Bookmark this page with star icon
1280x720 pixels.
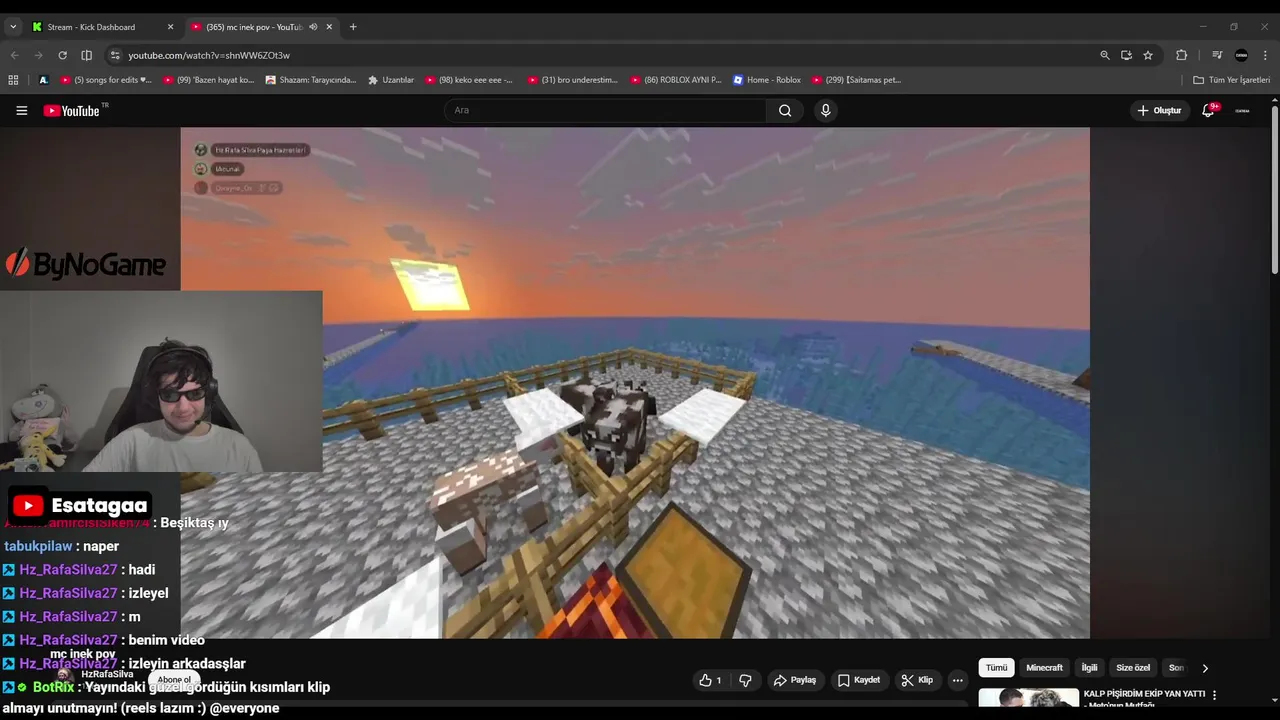[x=1148, y=55]
